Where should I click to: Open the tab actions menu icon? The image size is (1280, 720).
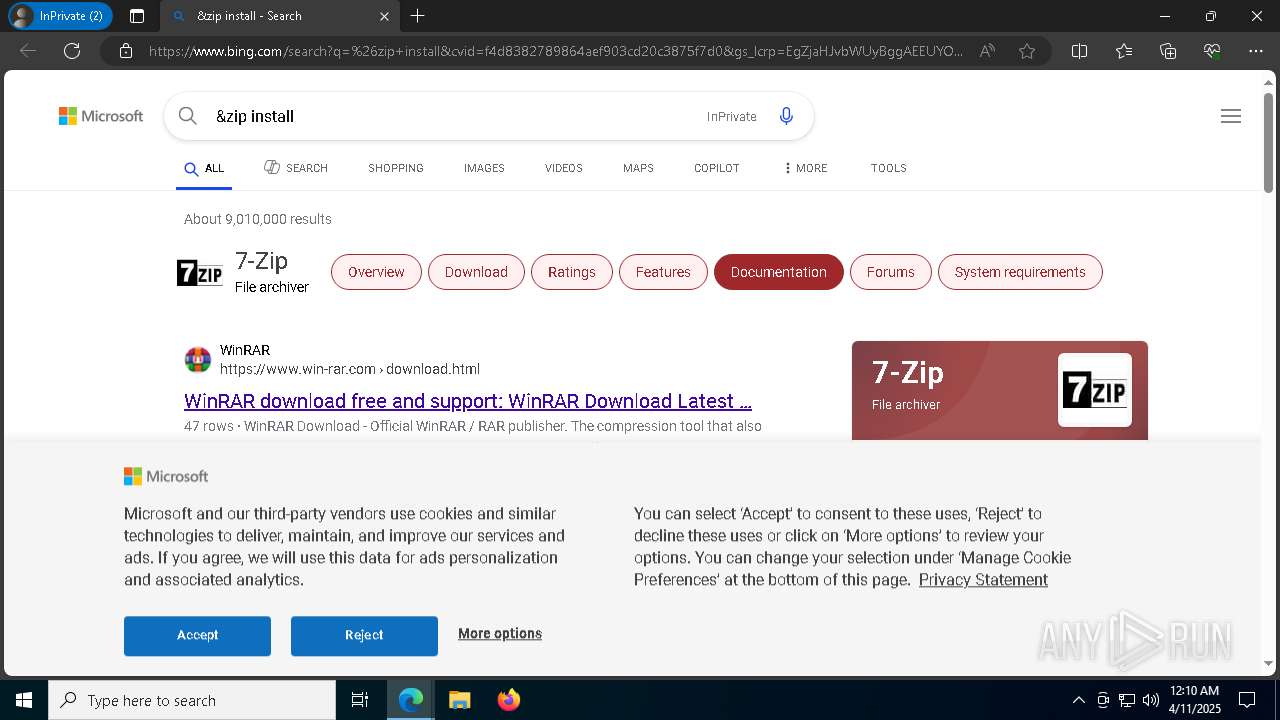pos(137,16)
